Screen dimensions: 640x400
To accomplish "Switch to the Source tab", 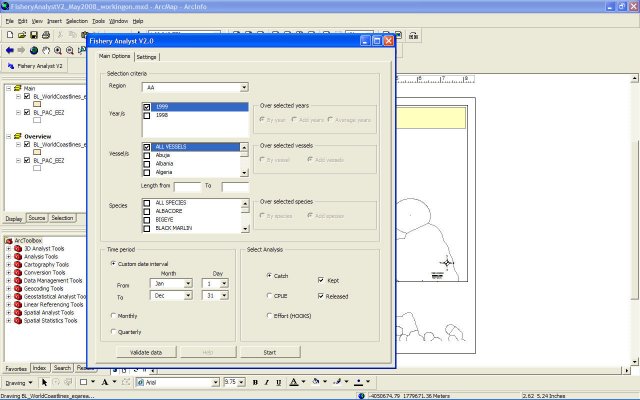I will [37, 218].
